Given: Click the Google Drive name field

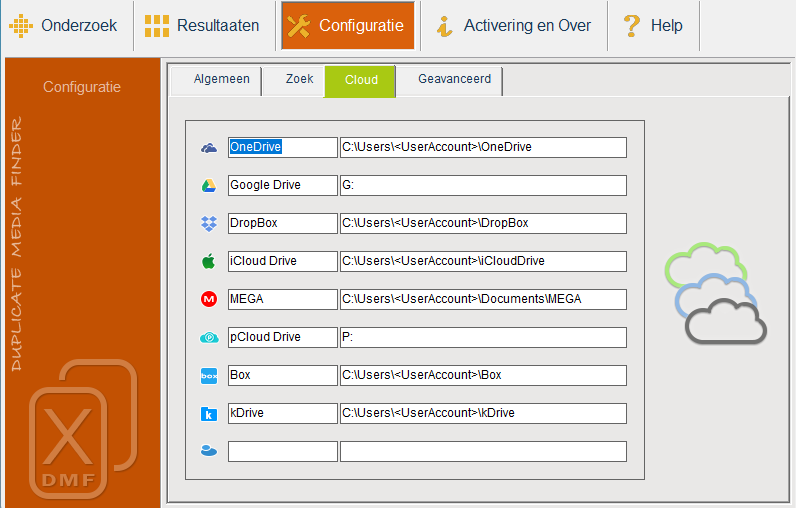Looking at the screenshot, I should tap(283, 185).
